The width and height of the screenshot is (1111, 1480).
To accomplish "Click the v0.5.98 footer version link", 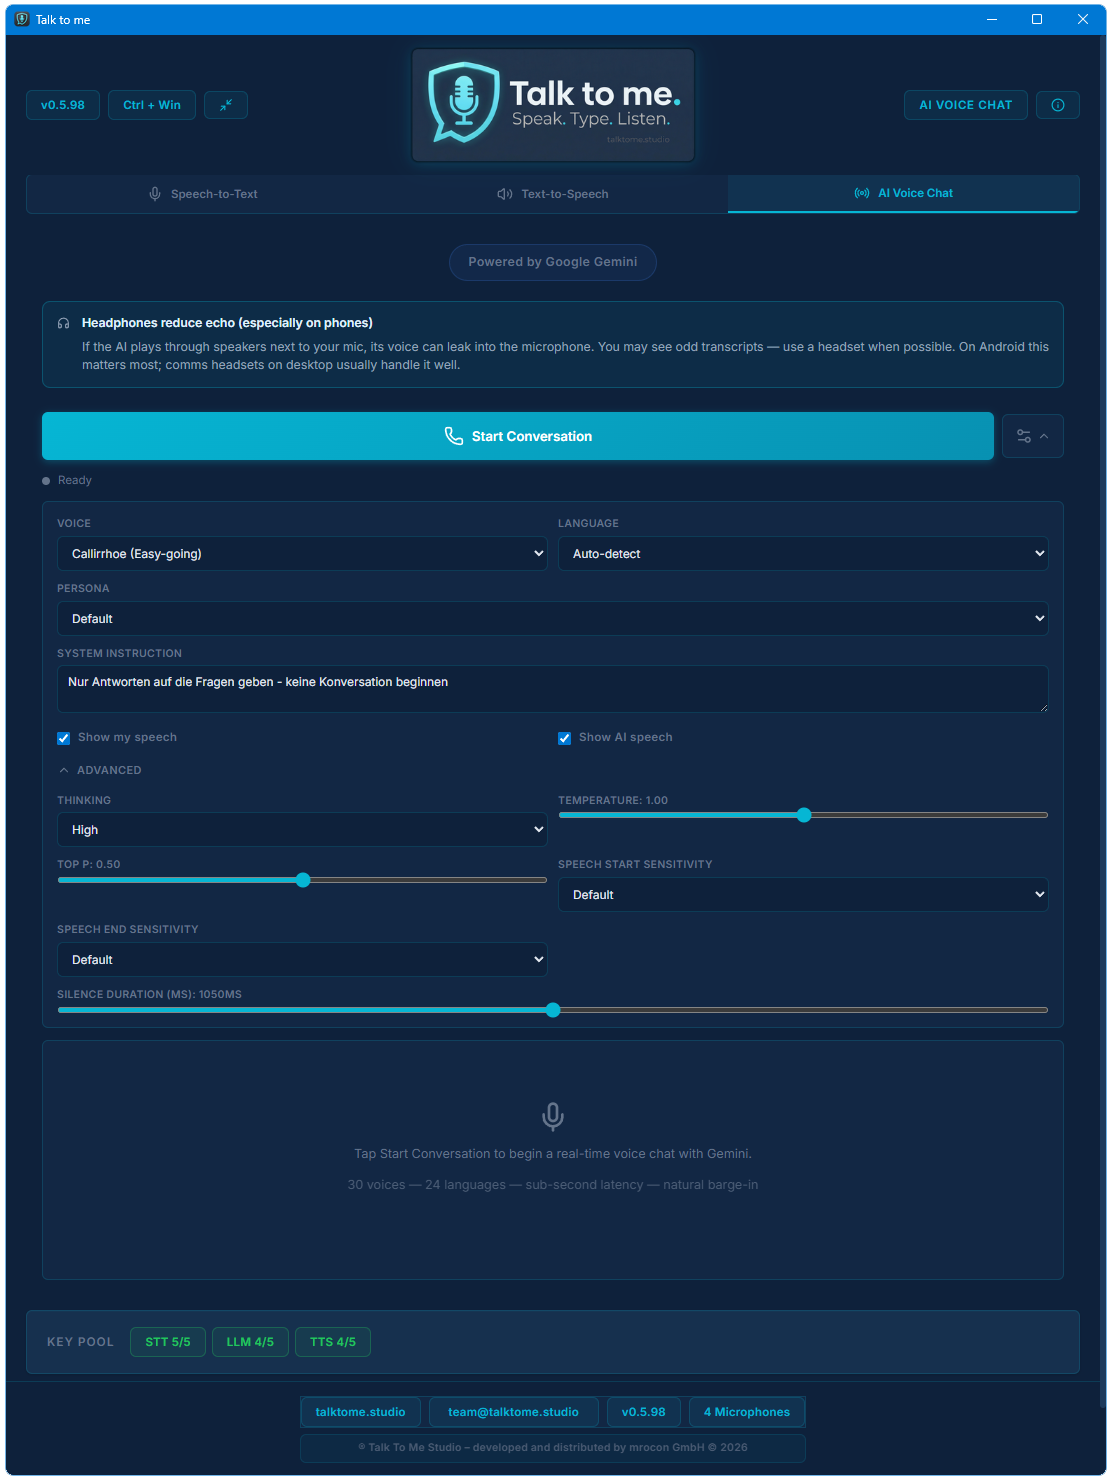I will (644, 1412).
